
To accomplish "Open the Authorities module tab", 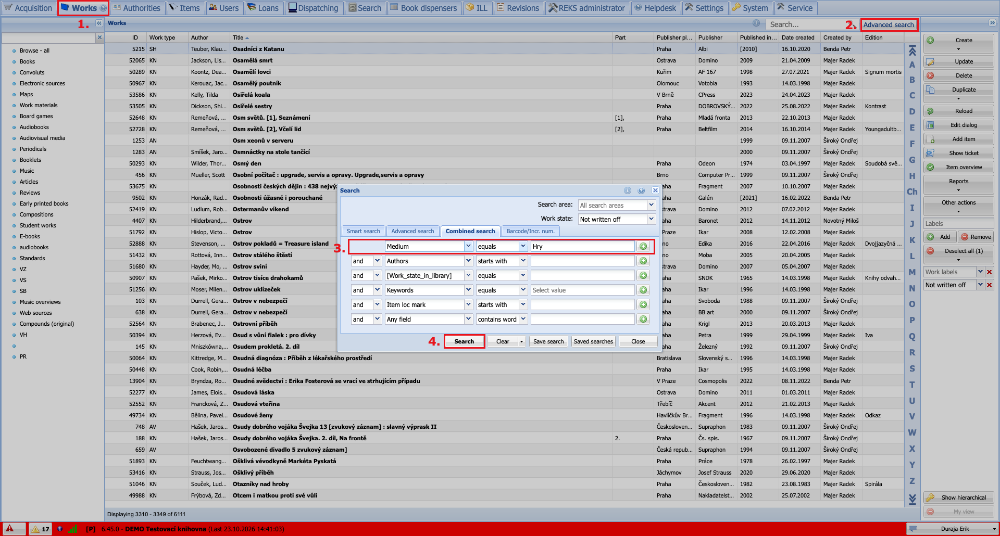I will coord(137,8).
